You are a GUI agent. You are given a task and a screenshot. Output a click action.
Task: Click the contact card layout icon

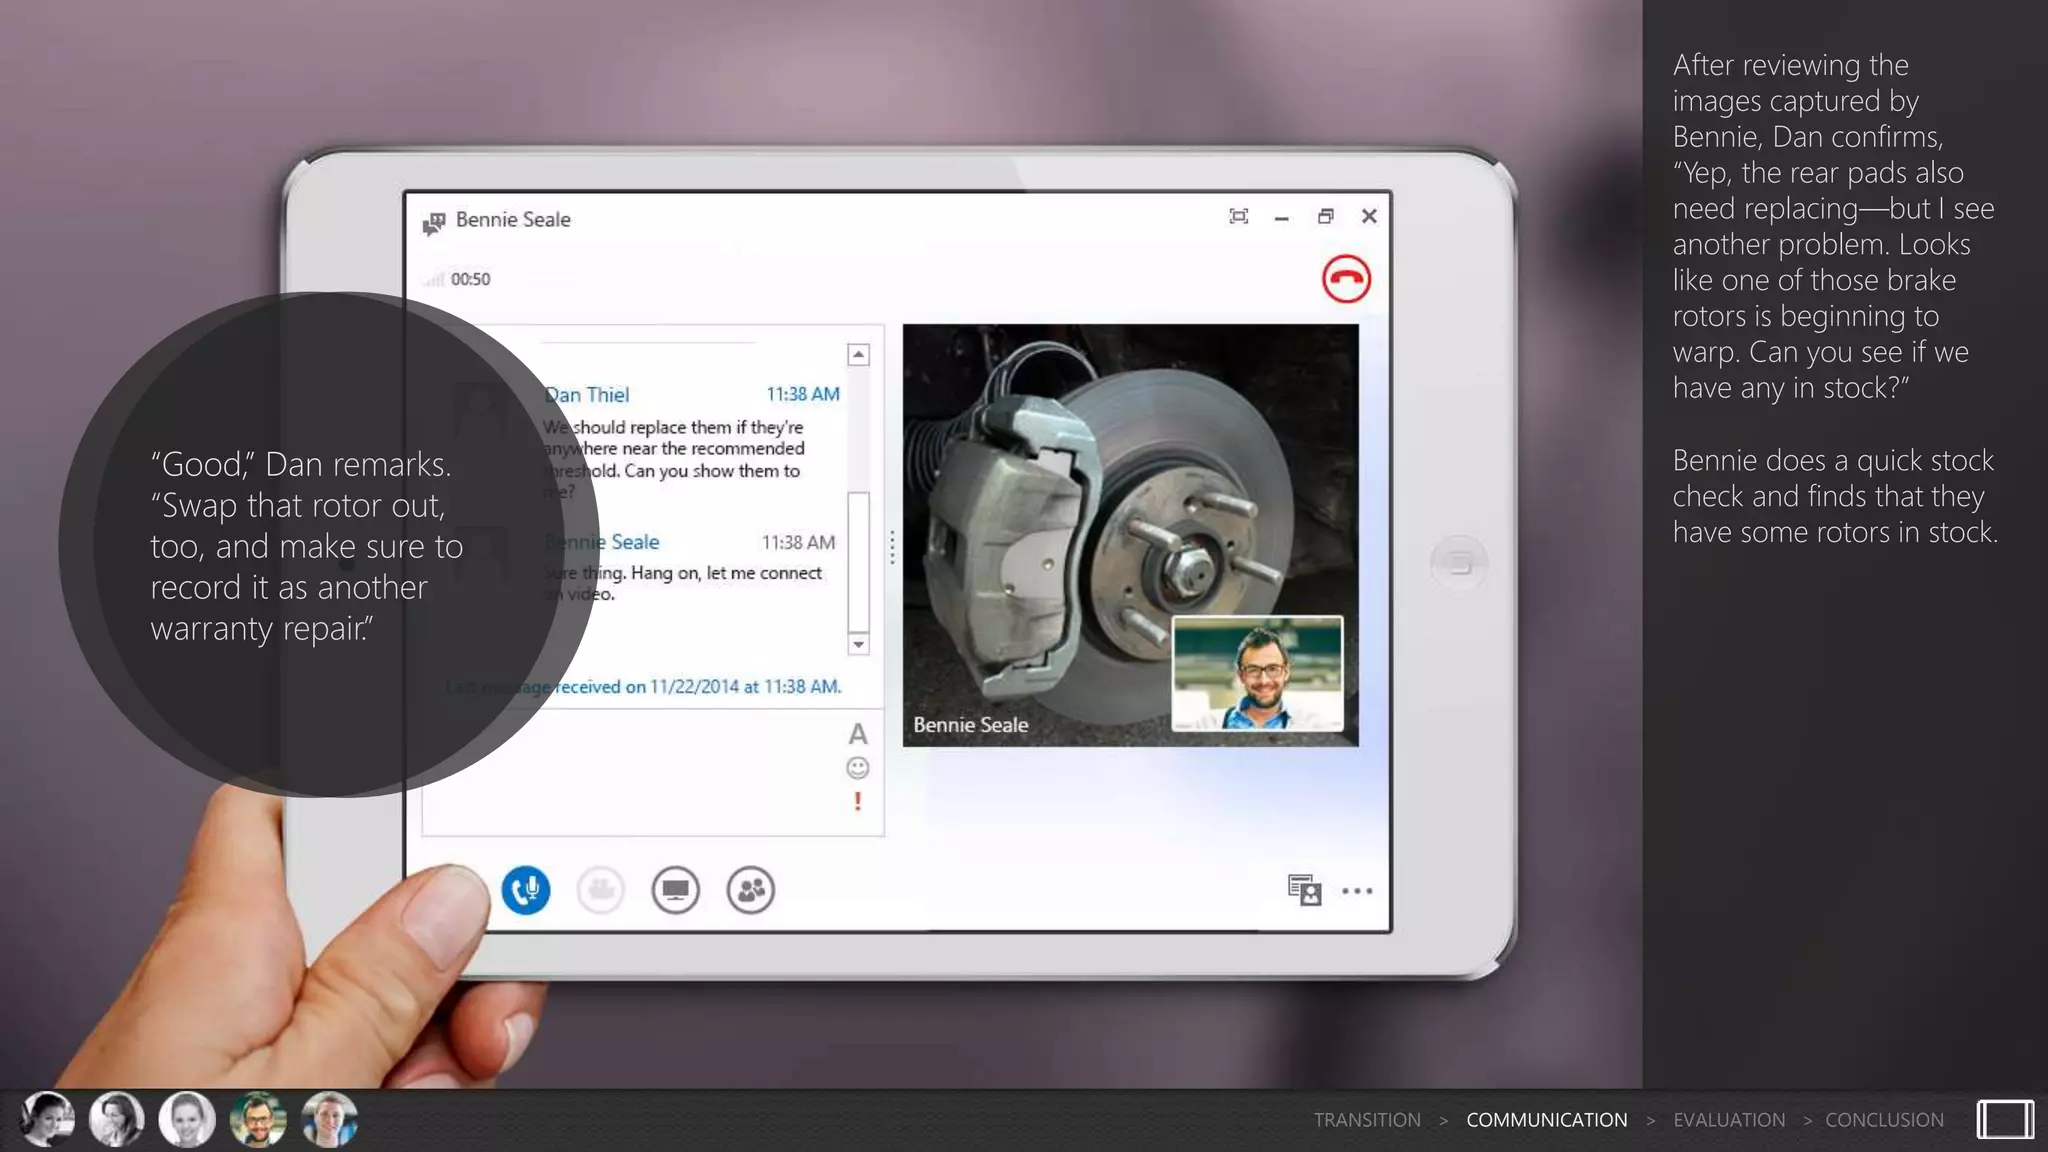click(1304, 890)
